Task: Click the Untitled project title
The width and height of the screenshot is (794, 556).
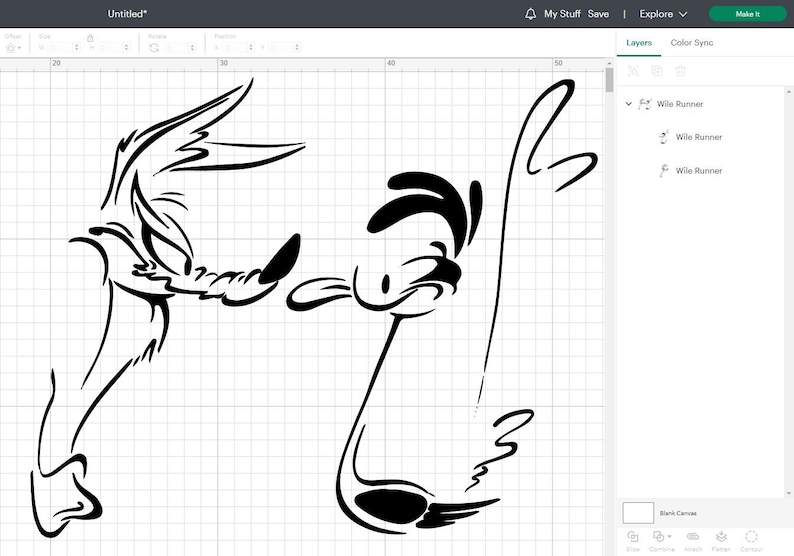Action: coord(127,14)
